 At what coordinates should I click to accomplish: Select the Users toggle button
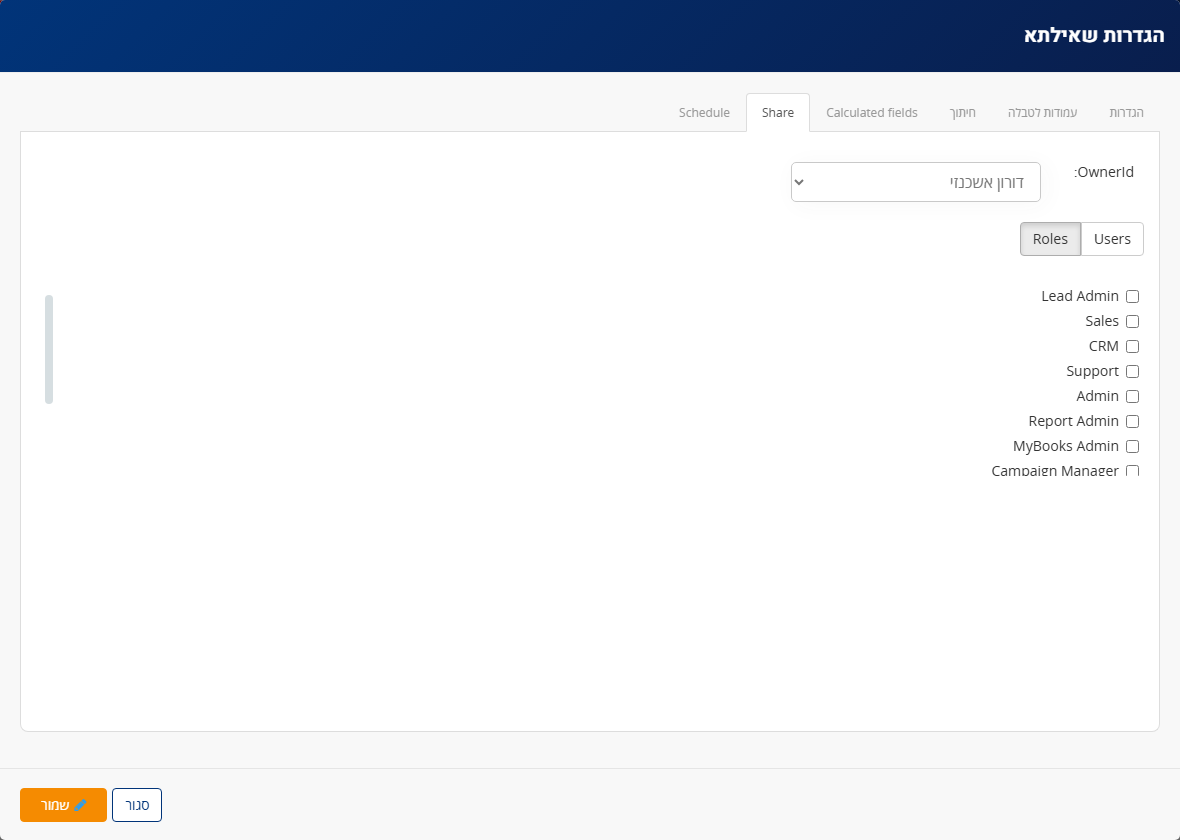[1112, 239]
